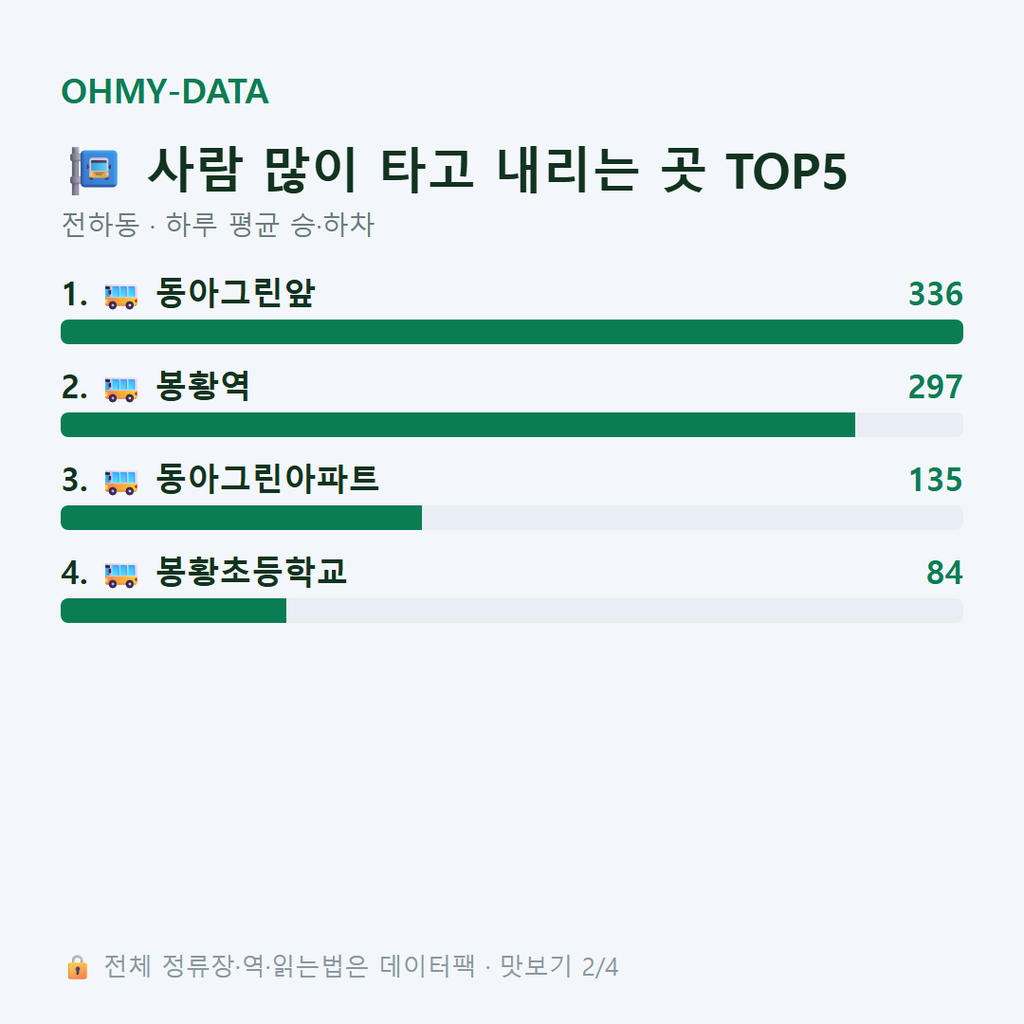Click the 84 ridership value

click(x=944, y=572)
